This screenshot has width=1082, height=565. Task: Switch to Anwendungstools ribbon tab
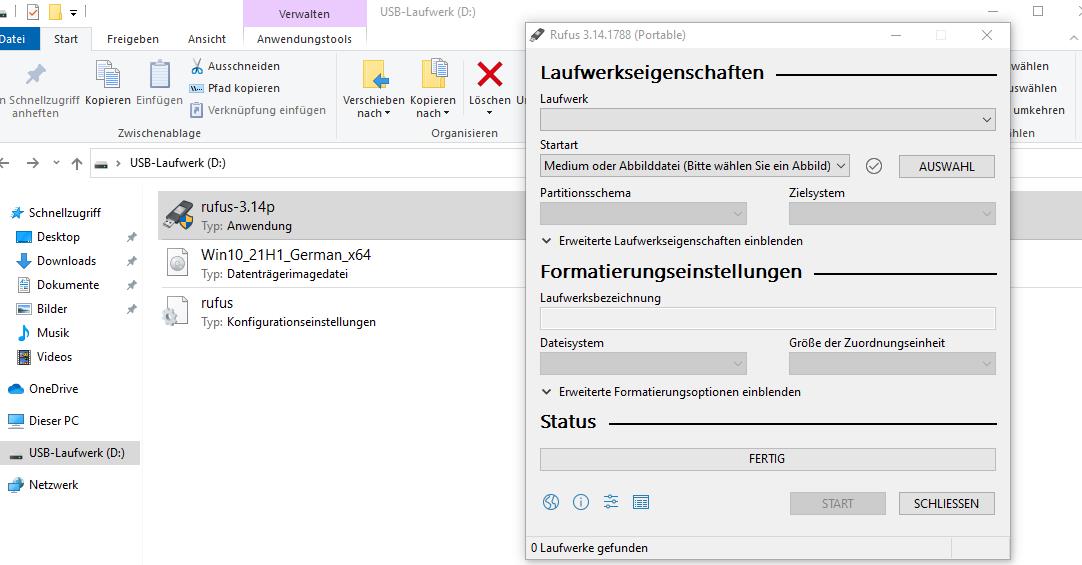pyautogui.click(x=304, y=39)
